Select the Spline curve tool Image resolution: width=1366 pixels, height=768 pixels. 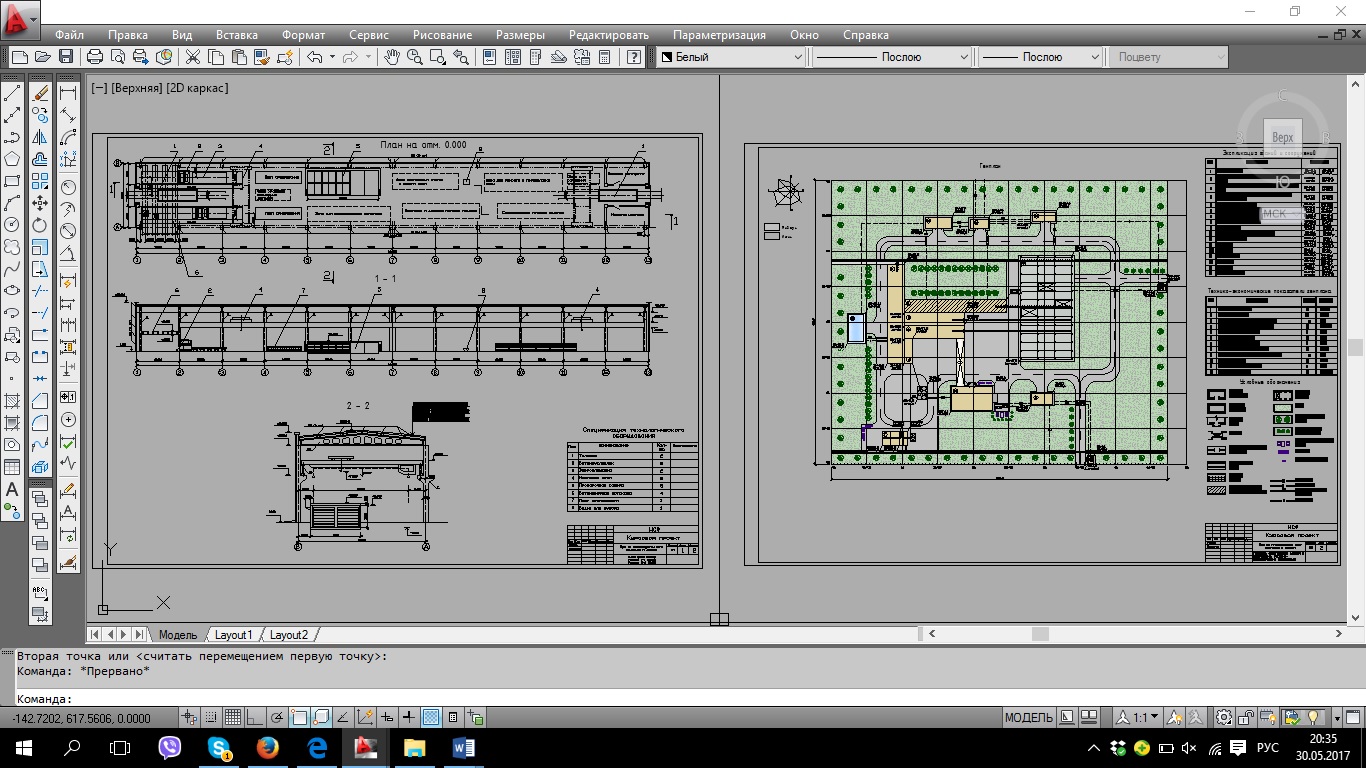pos(12,268)
